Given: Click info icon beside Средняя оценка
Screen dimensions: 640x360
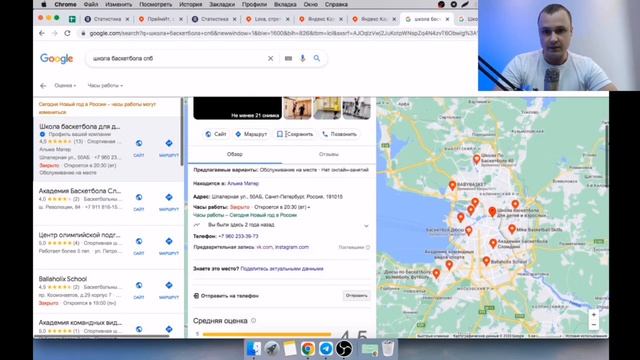Looking at the screenshot, I should [x=253, y=321].
